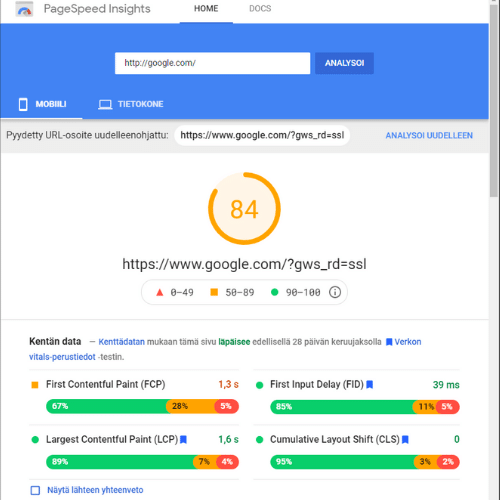Click the vertical page scrollbar thumb
Screen dimensions: 500x500
(x=494, y=100)
